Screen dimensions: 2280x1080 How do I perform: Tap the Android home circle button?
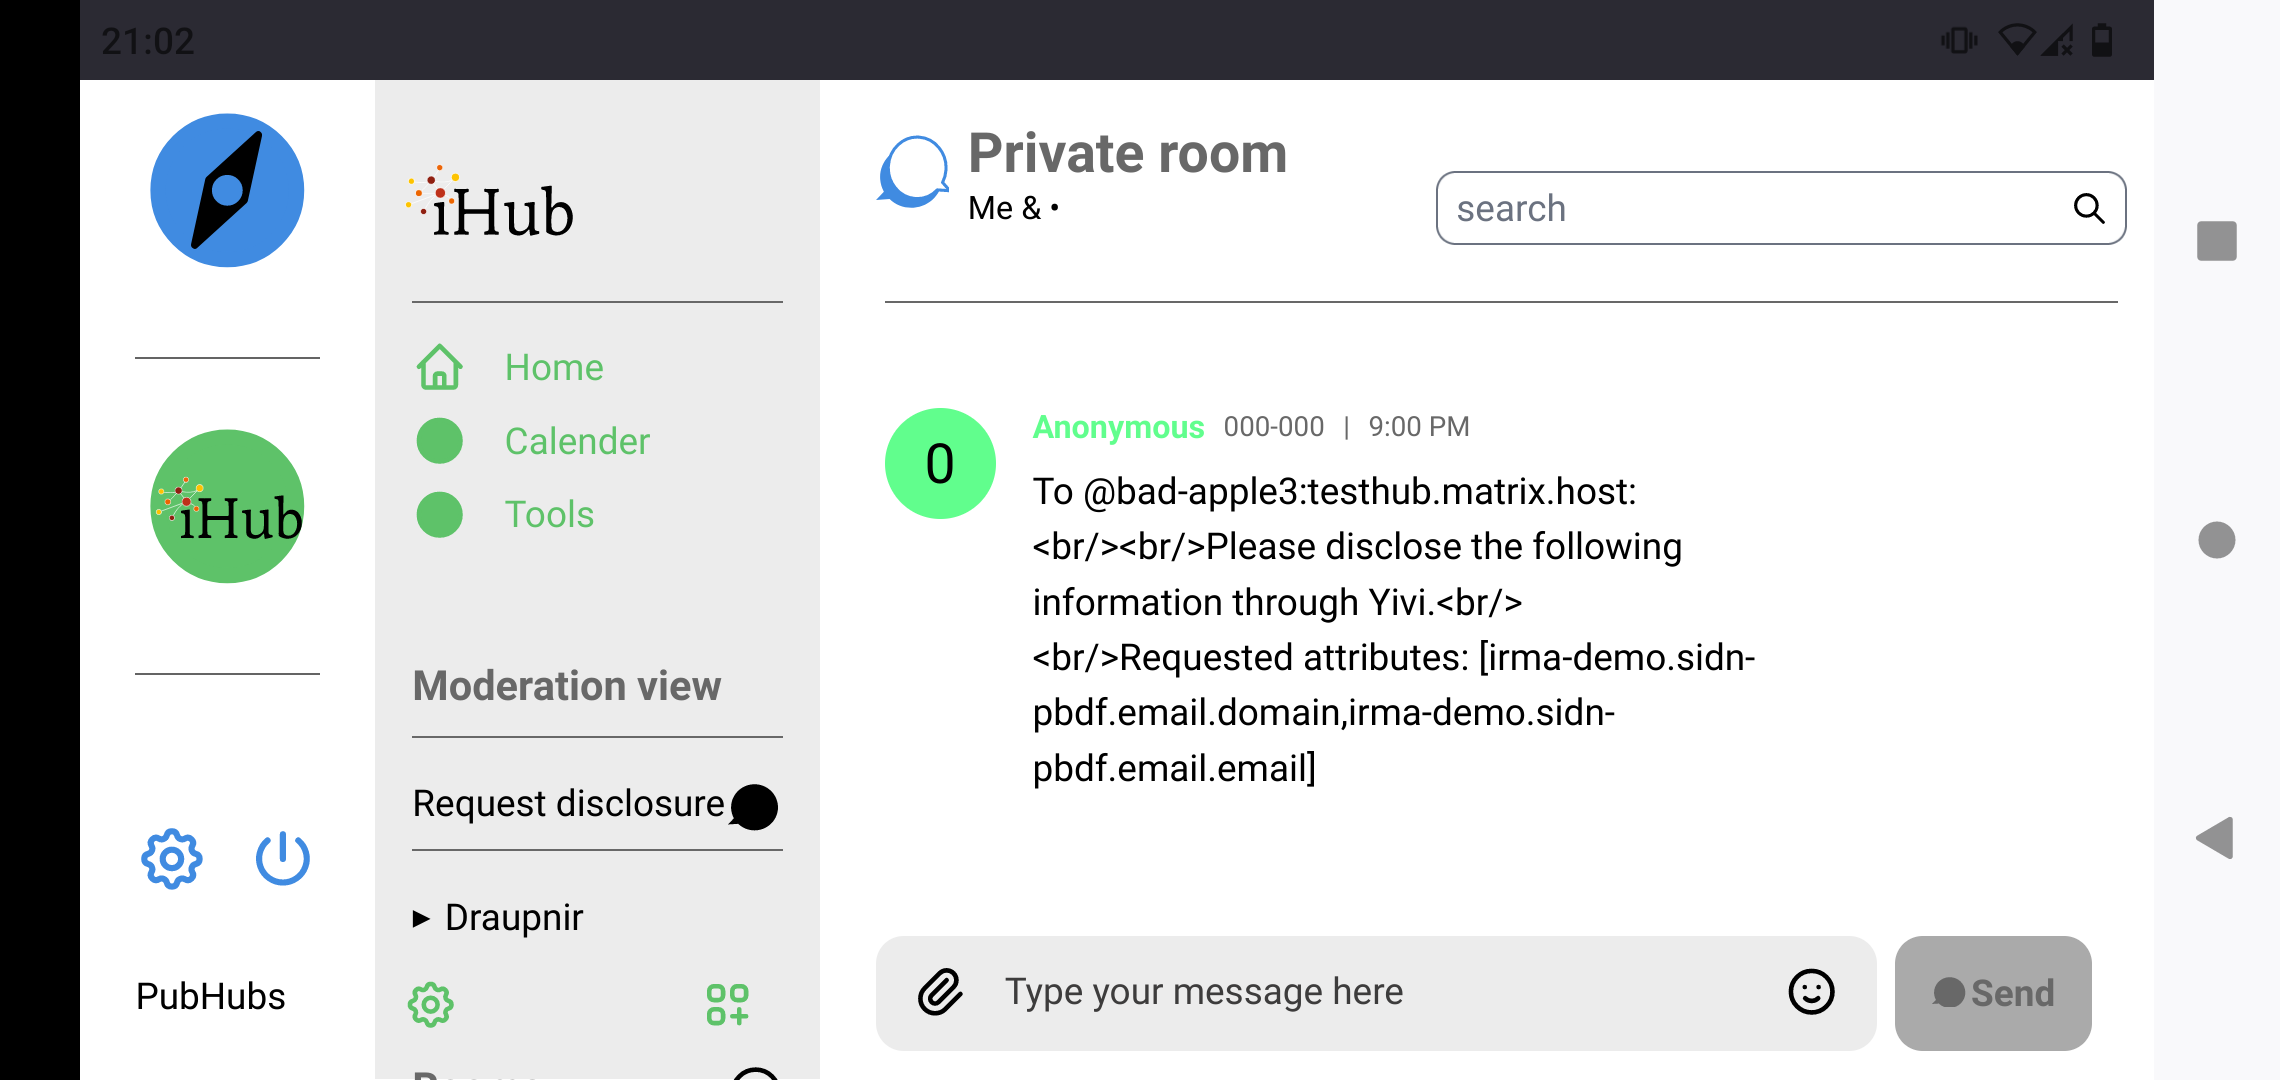[2217, 540]
